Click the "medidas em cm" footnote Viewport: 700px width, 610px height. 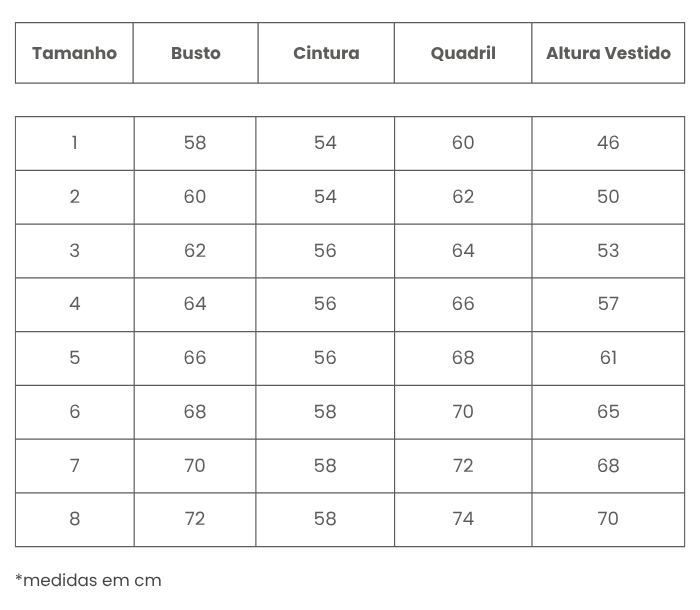[x=88, y=580]
